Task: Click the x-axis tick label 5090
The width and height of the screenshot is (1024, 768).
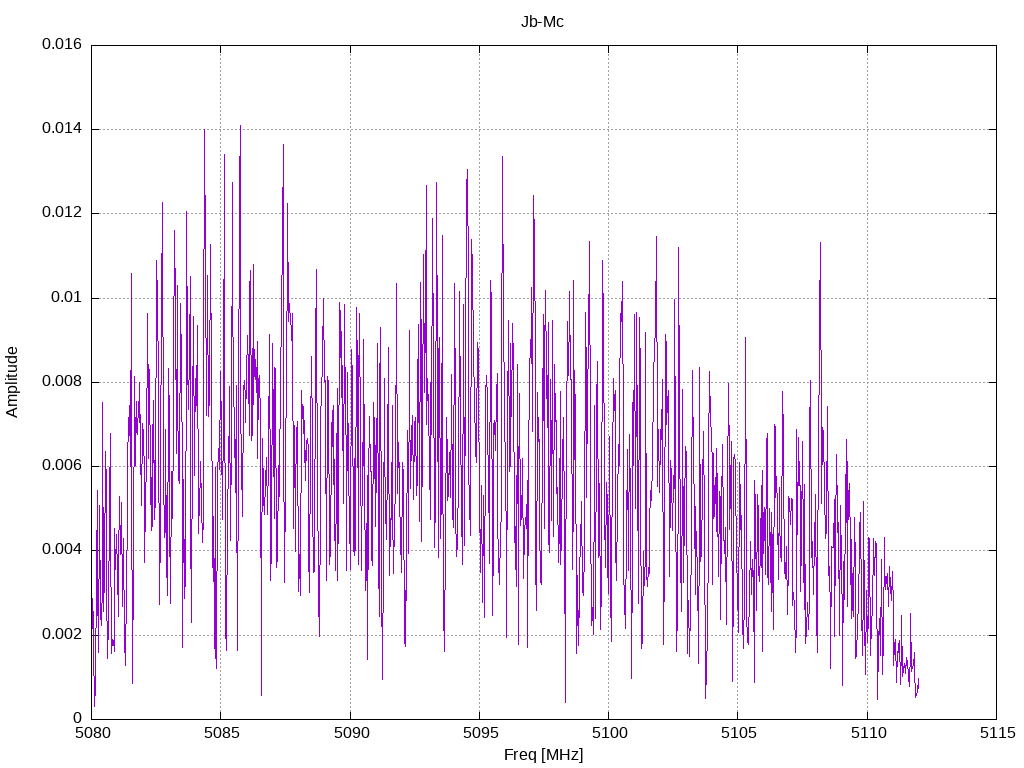Action: click(x=351, y=733)
